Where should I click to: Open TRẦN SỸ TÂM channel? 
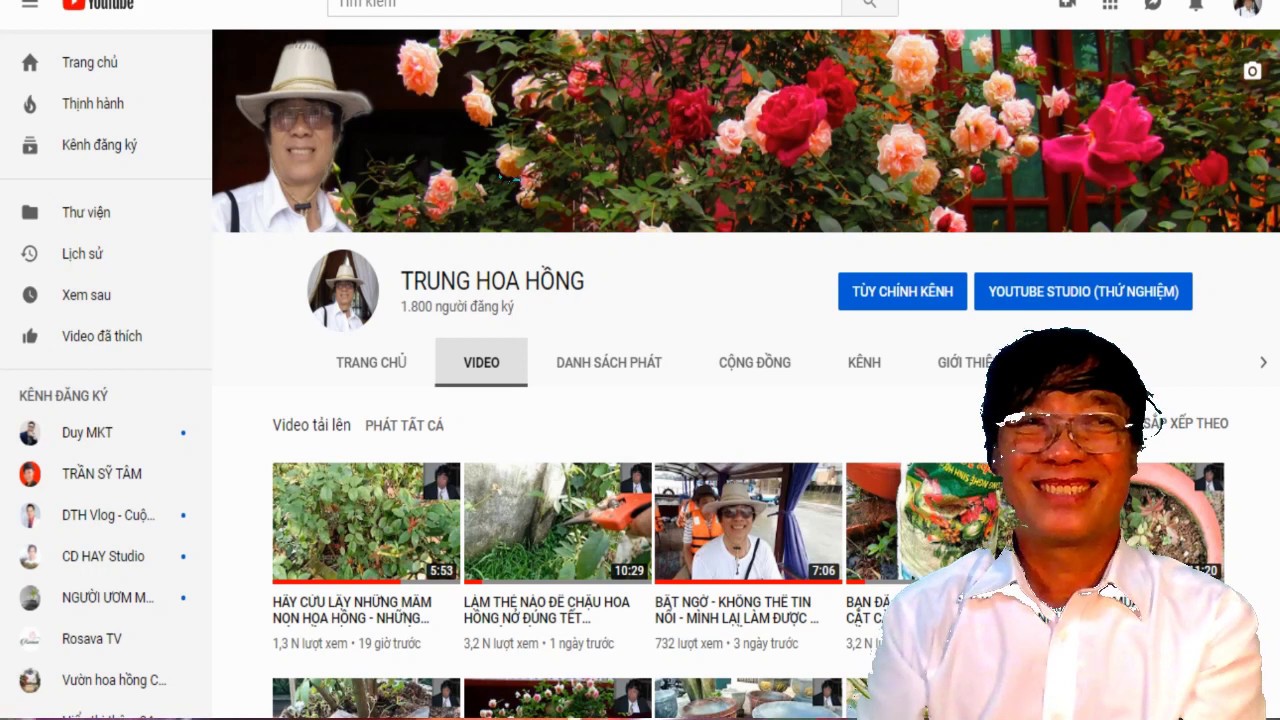106,474
